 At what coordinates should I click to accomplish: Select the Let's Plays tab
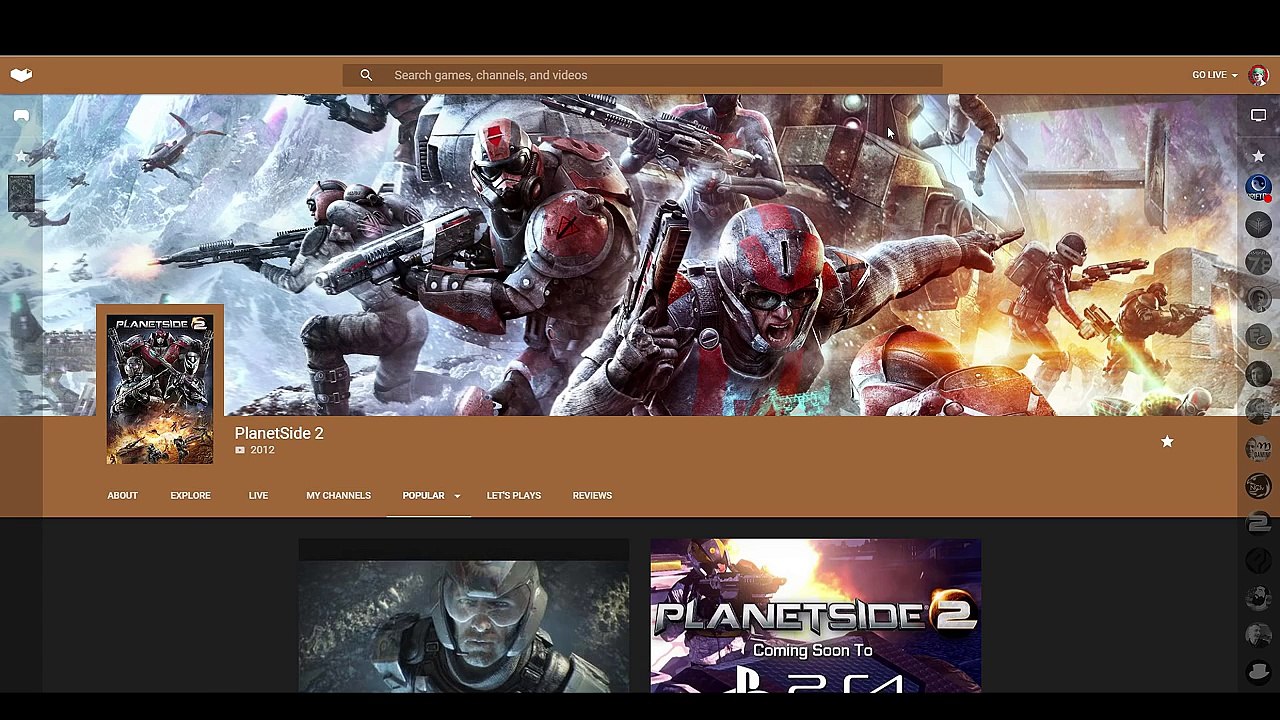pyautogui.click(x=514, y=495)
